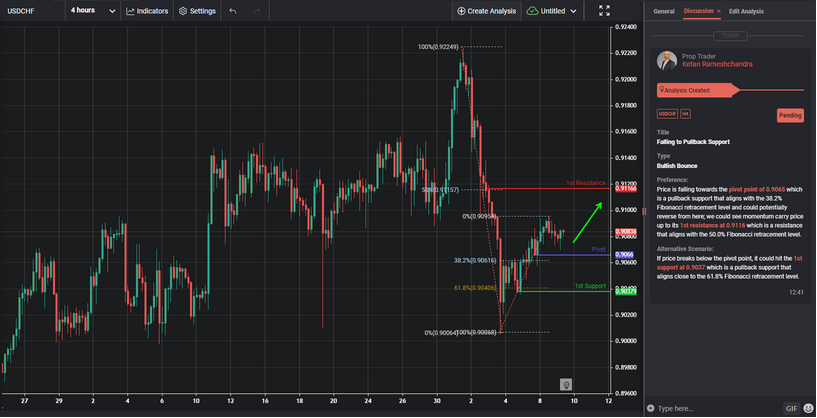Click the lightbulb idea icon on chart
817x418 pixels.
pos(566,384)
